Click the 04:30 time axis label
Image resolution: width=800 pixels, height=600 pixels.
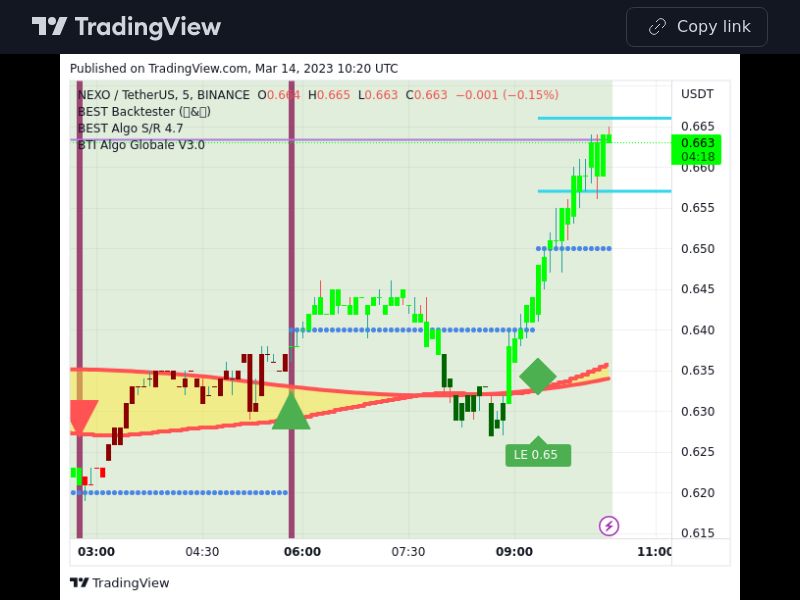coord(202,552)
